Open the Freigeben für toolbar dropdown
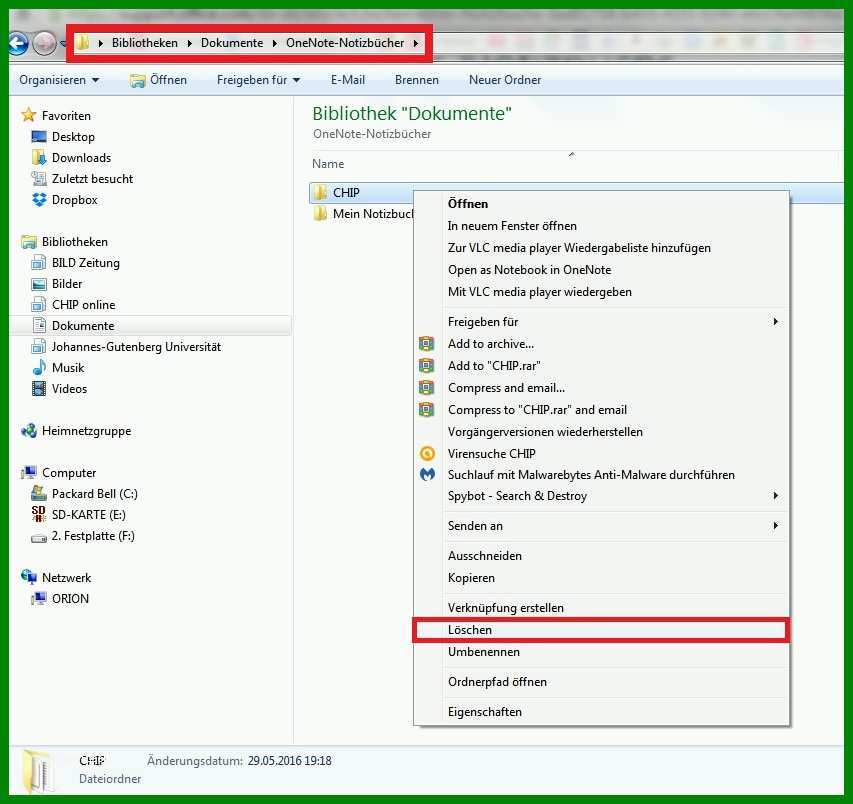853x804 pixels. pos(258,80)
